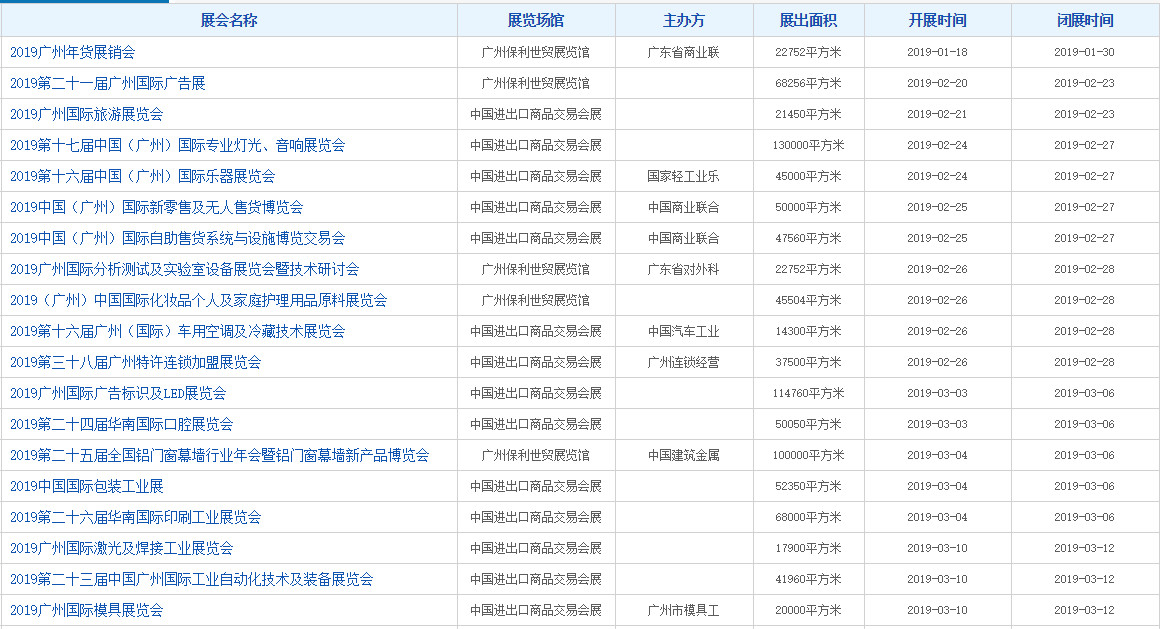Select organizer cell 广州市模具工
Viewport: 1163px width, 629px height.
[684, 610]
